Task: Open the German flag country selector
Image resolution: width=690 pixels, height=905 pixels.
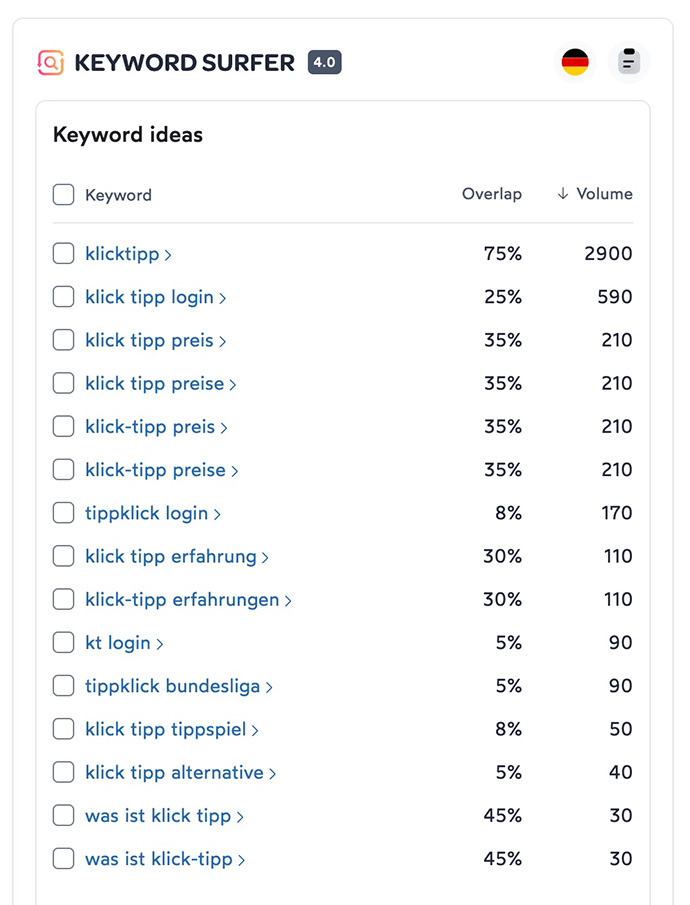Action: (575, 62)
